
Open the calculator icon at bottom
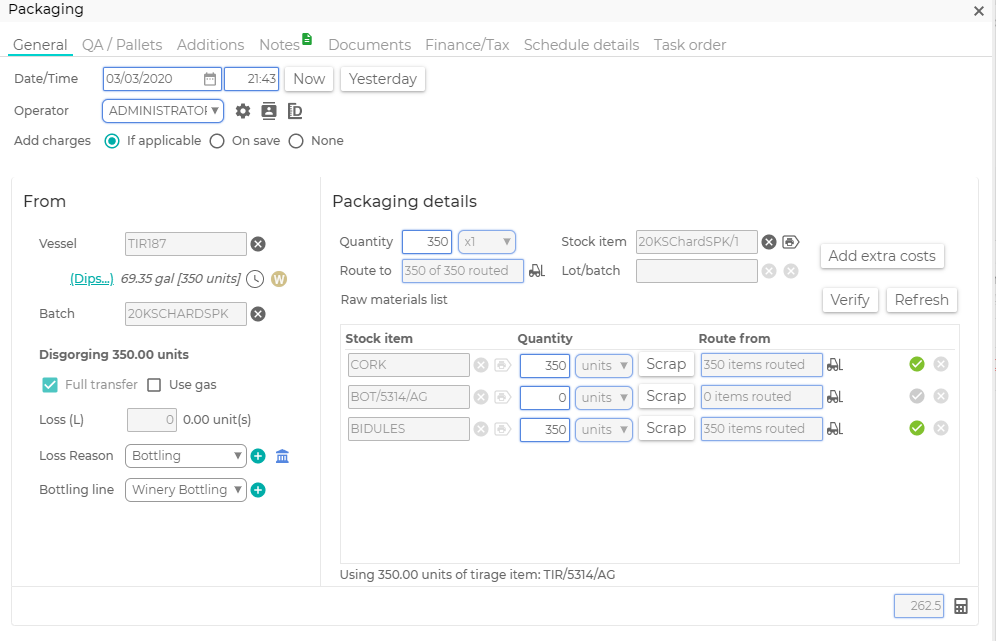tap(961, 606)
